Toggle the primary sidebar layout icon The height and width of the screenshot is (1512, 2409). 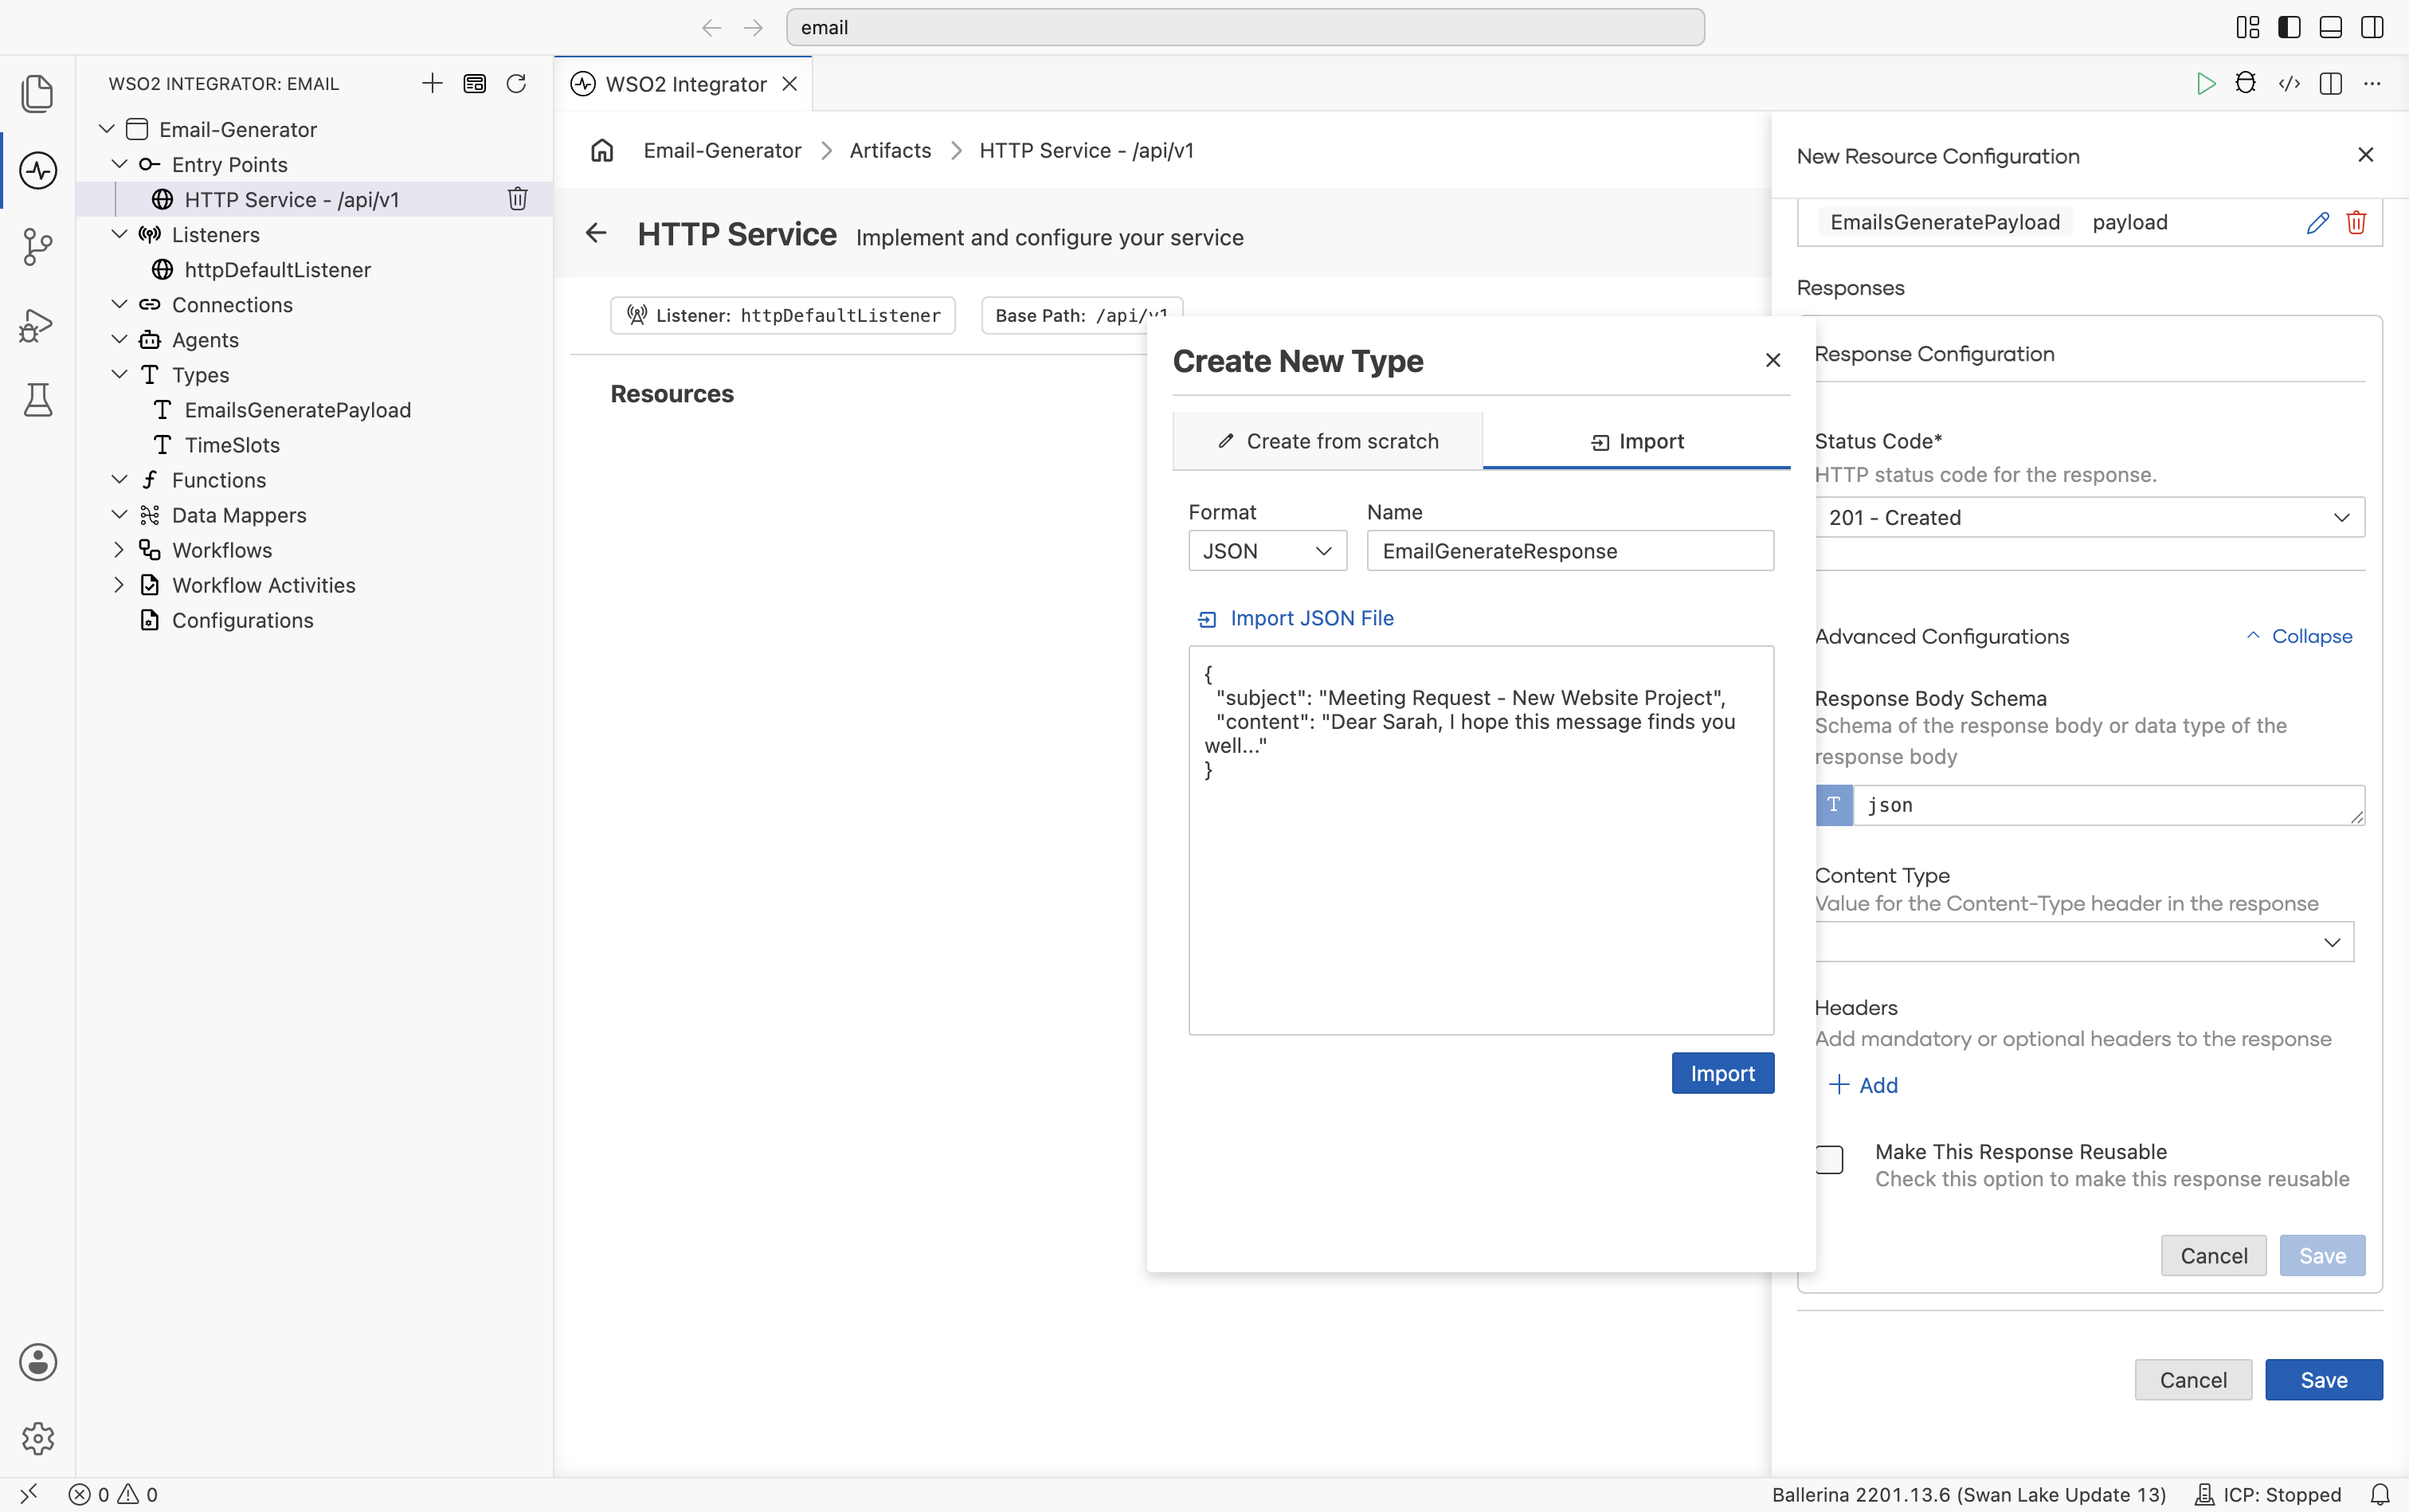click(2289, 27)
